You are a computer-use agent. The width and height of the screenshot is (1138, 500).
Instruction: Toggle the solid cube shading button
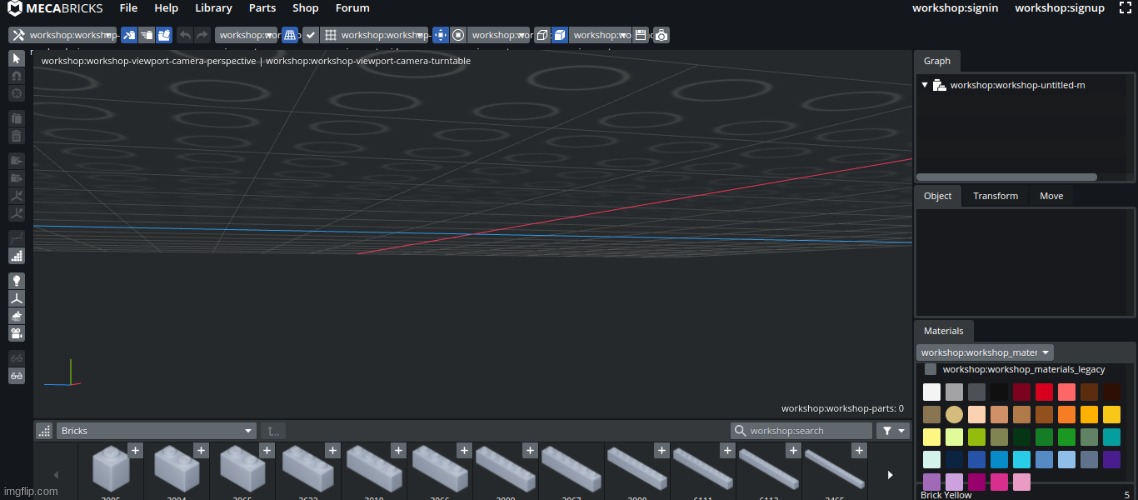[x=560, y=35]
